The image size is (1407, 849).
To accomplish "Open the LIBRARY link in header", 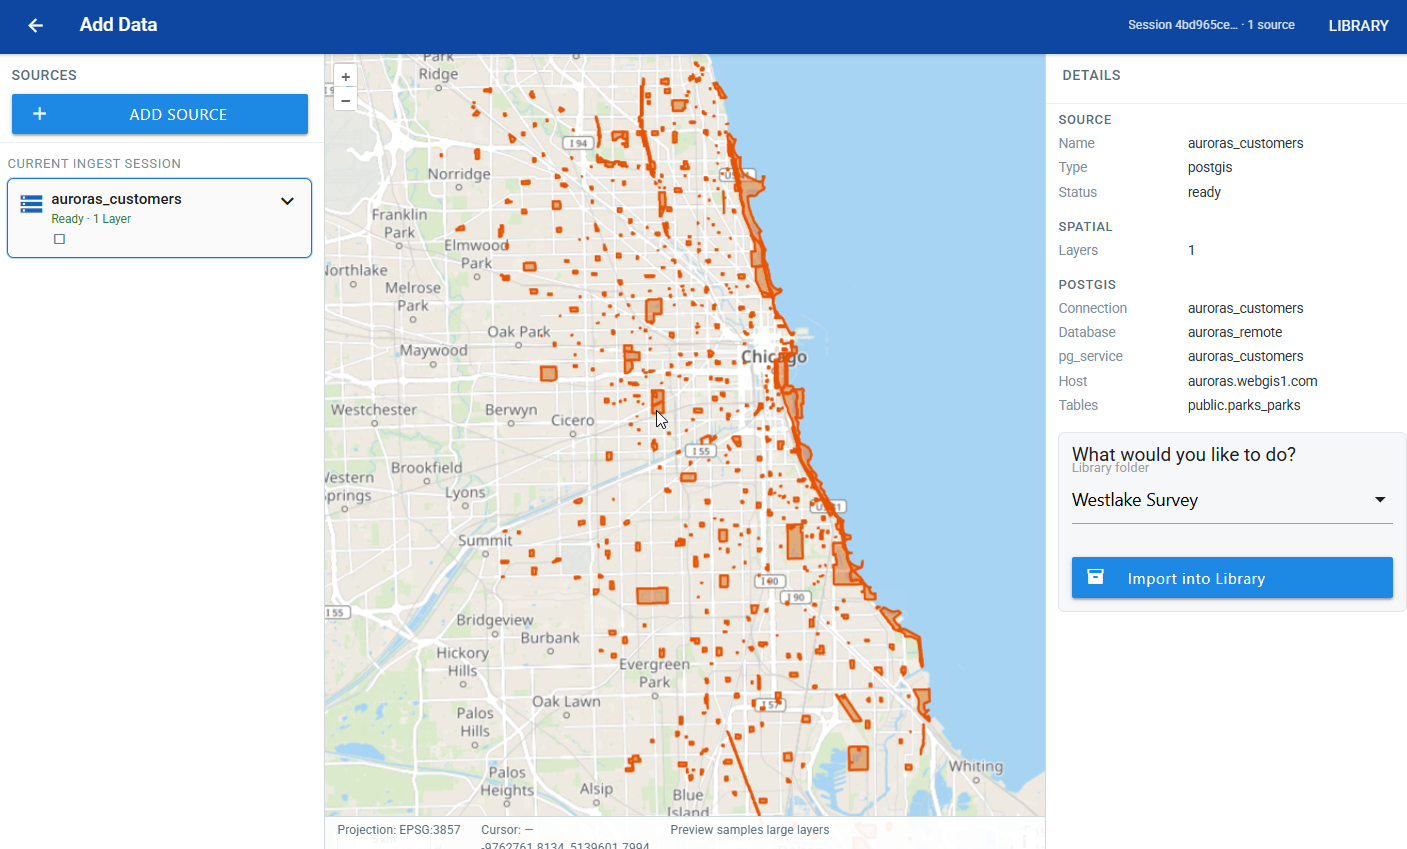I will (x=1358, y=26).
